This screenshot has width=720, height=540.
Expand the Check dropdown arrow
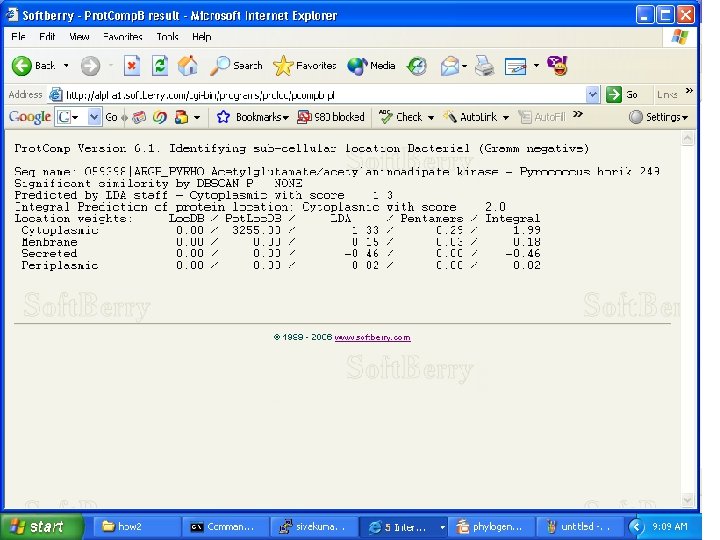pos(431,118)
